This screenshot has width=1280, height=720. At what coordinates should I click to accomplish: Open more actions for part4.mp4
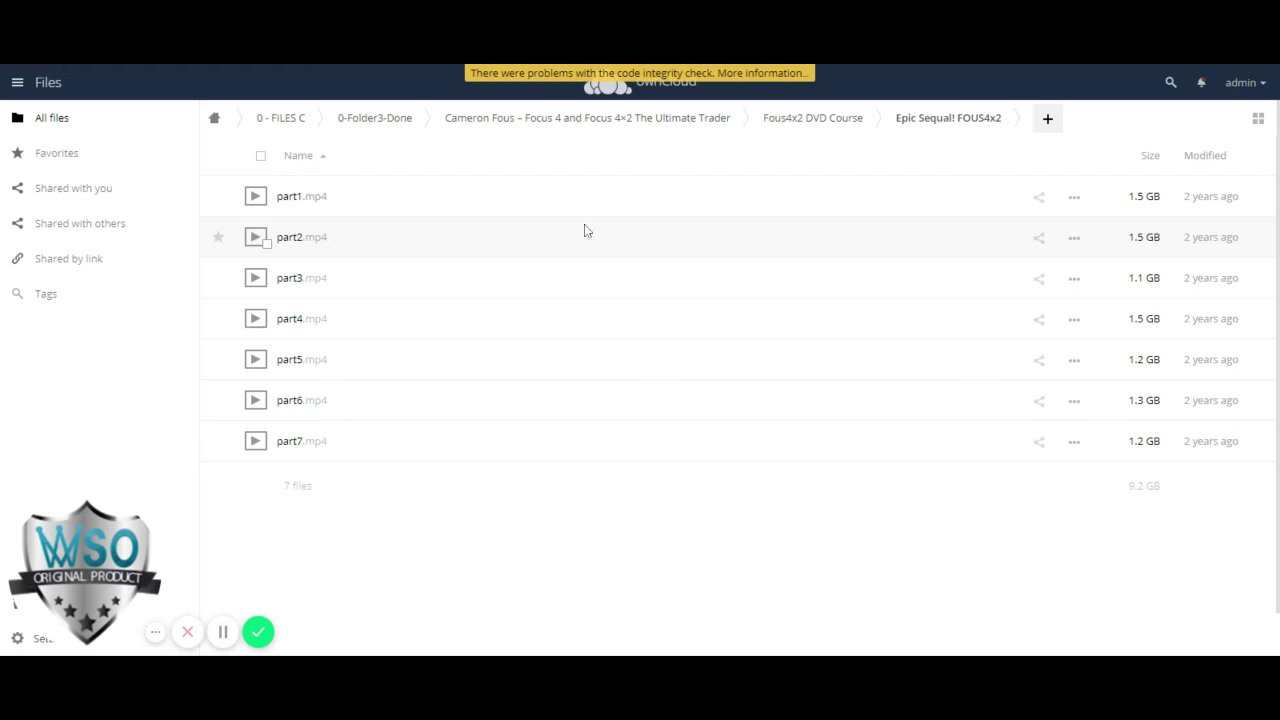(1074, 320)
